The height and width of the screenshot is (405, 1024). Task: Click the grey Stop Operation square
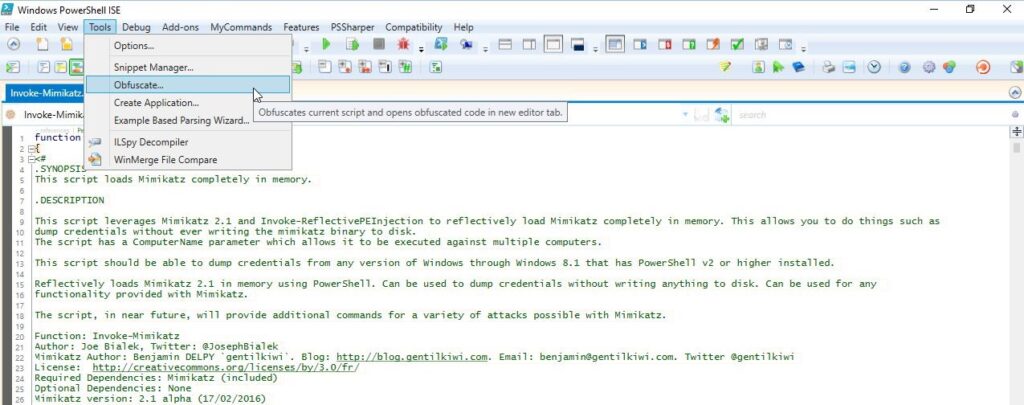click(x=379, y=44)
